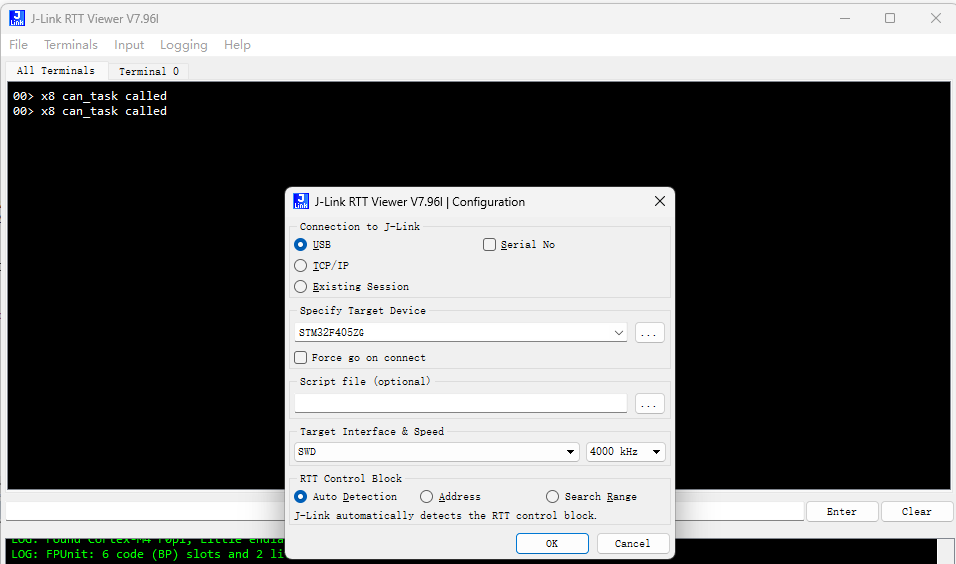Click the J-Link logo icon in main title bar
Image resolution: width=956 pixels, height=564 pixels.
point(17,18)
